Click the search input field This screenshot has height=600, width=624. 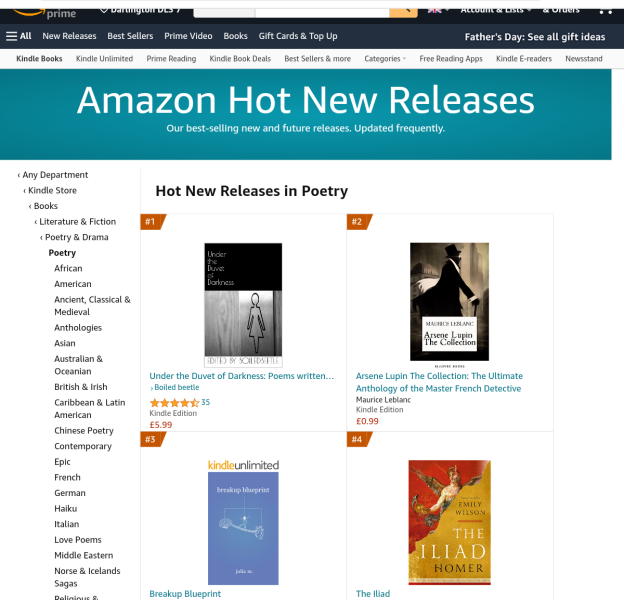point(322,9)
